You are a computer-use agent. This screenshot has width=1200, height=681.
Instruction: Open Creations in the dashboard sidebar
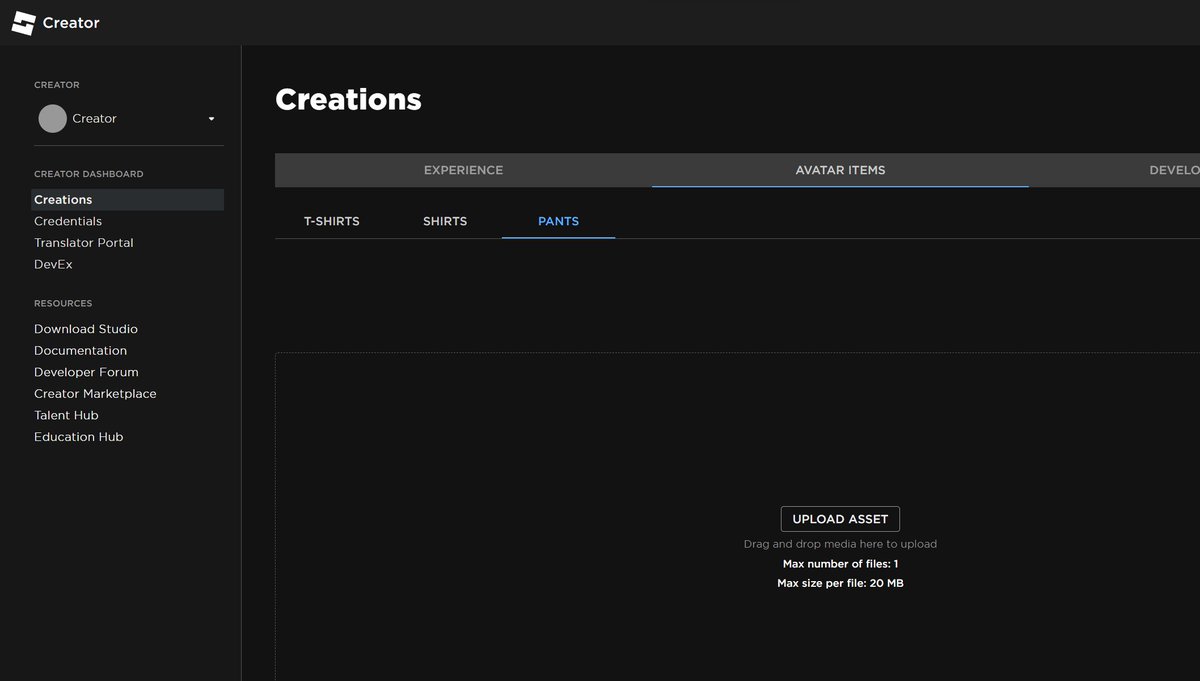tap(127, 200)
